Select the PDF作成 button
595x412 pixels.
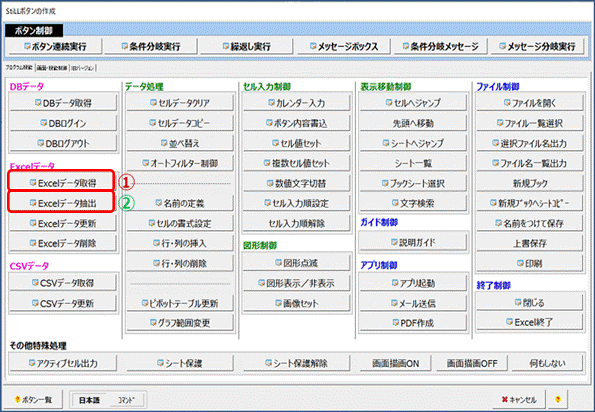[x=413, y=323]
